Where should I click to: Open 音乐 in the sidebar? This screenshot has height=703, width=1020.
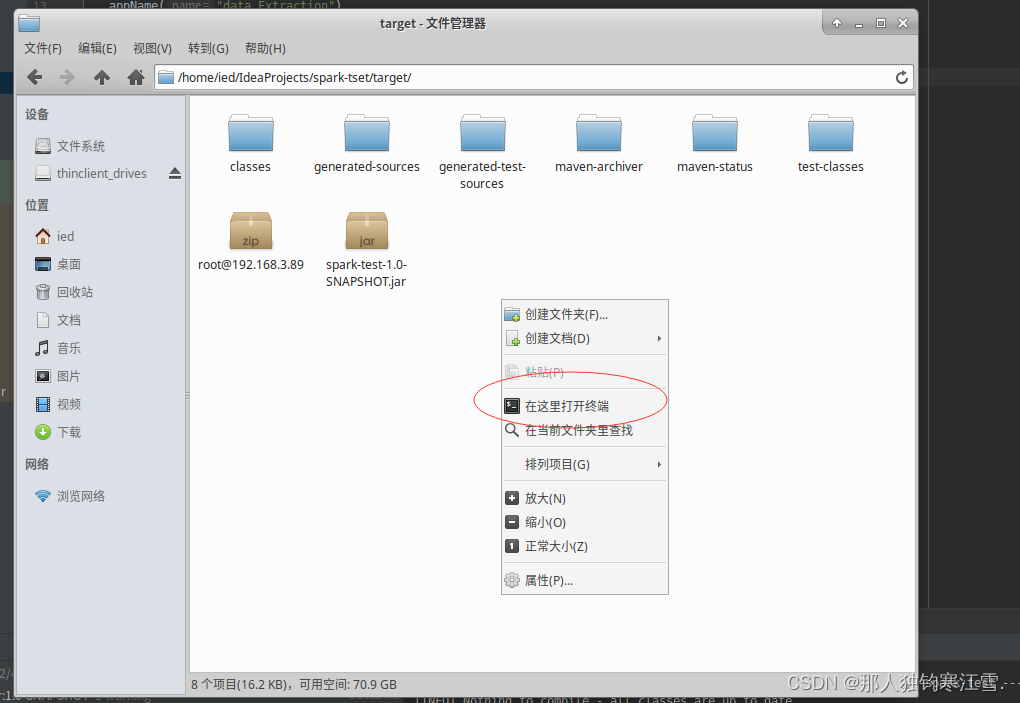click(x=58, y=348)
